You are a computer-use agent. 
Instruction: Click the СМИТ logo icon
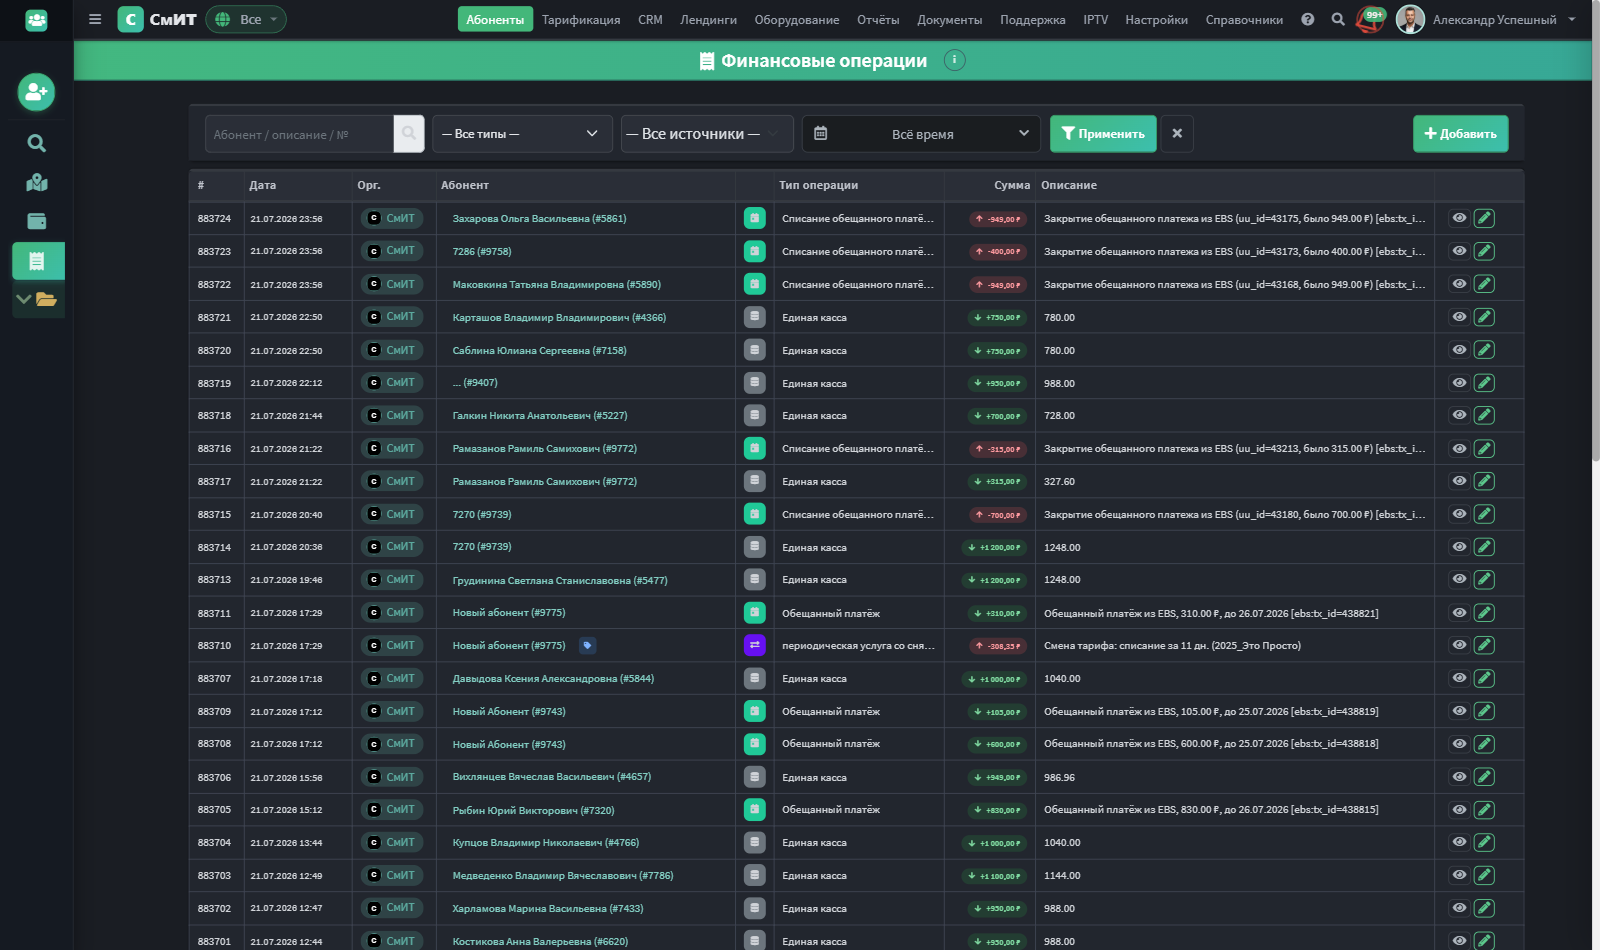click(x=130, y=19)
